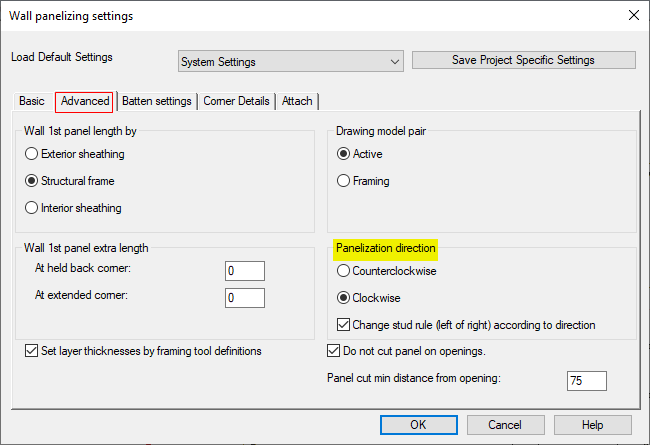The image size is (650, 445).
Task: Open the Load Default Settings dropdown
Action: pyautogui.click(x=290, y=61)
